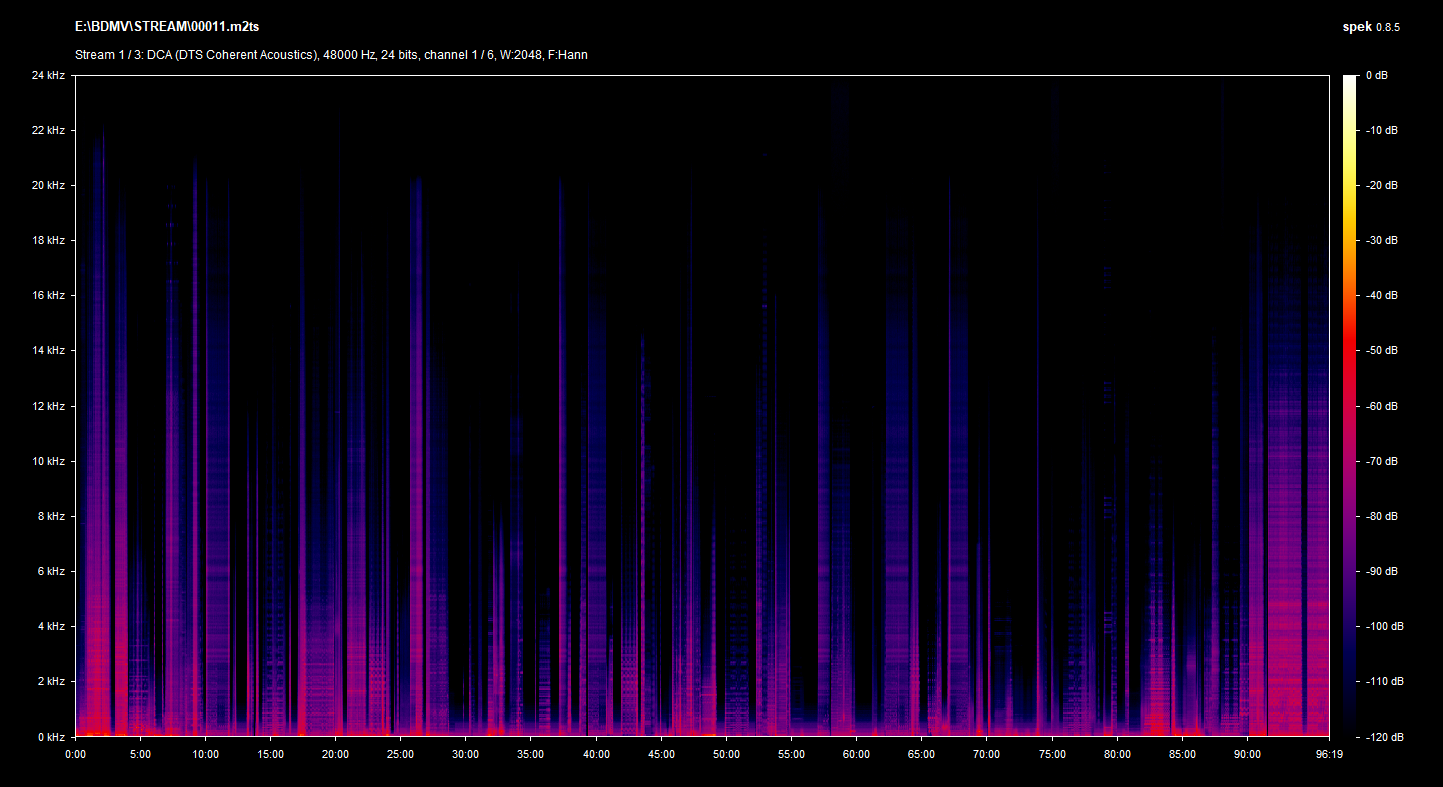1443x787 pixels.
Task: Click the 6 kHz frequency axis label
Action: pos(50,571)
